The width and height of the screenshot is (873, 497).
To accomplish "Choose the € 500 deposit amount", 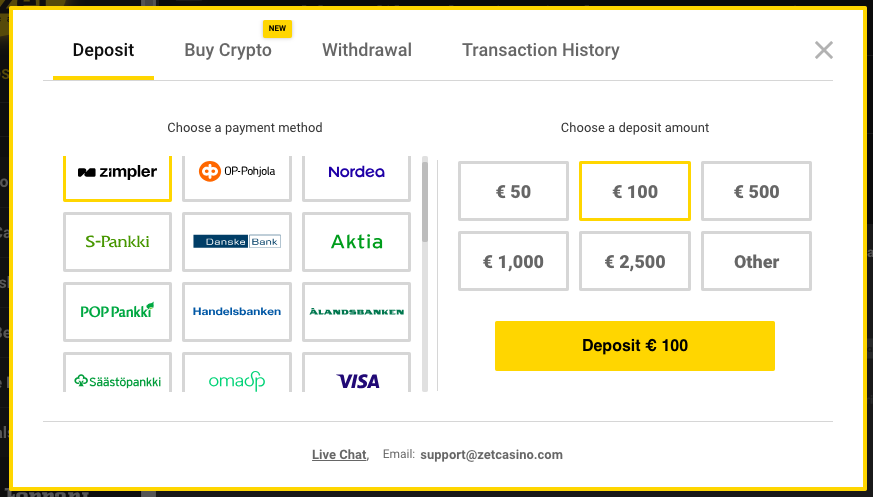I will pos(756,191).
